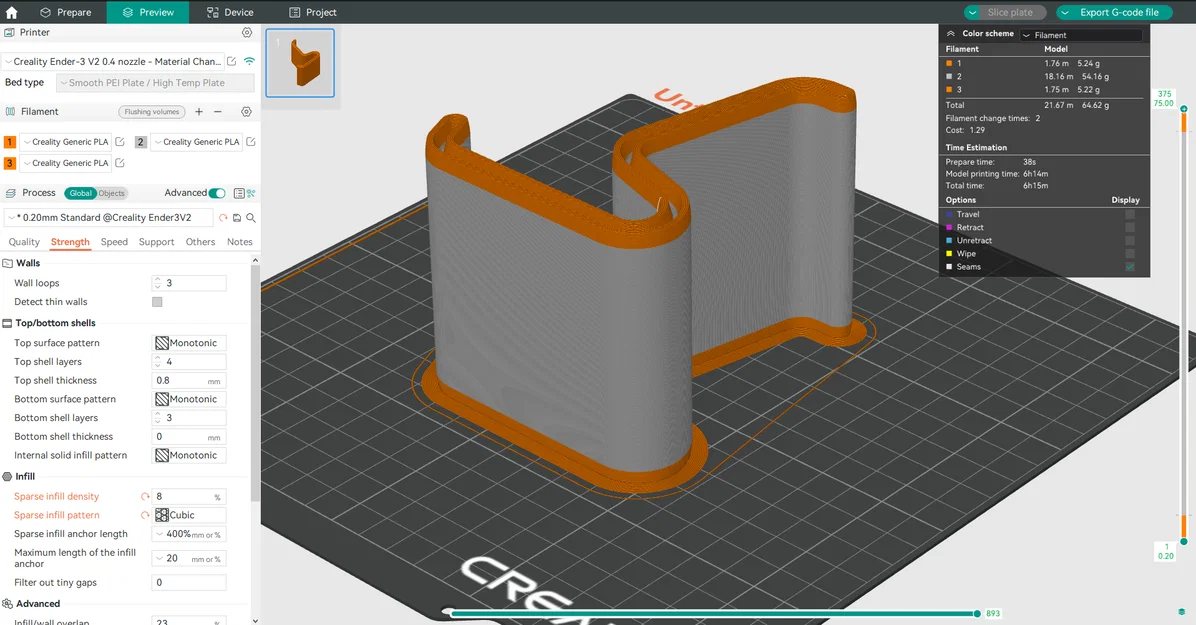1196x625 pixels.
Task: Edit filament 3 preset
Action: [120, 163]
